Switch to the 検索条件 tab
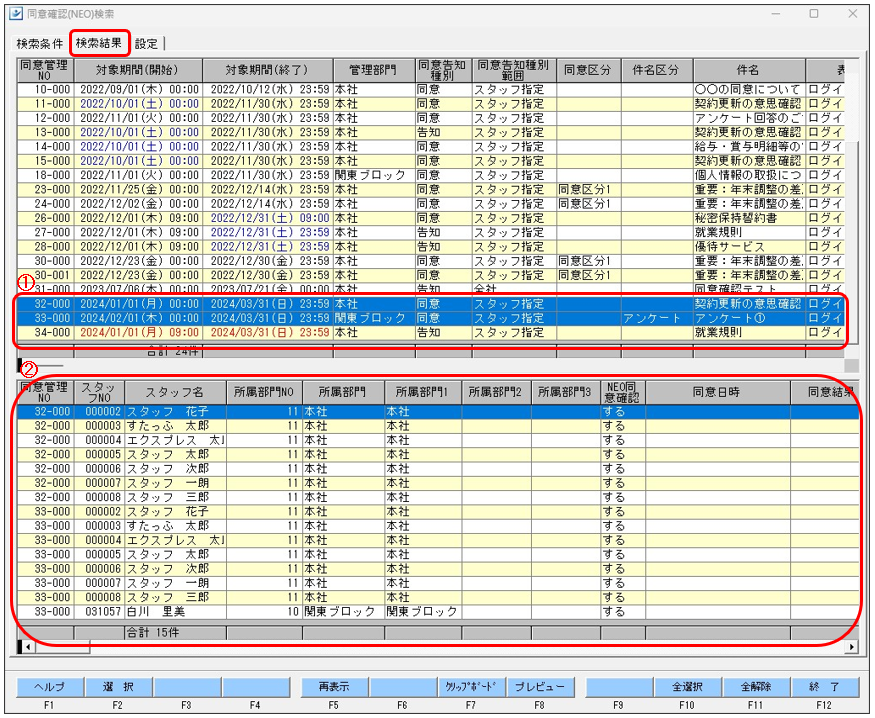Image resolution: width=875 pixels, height=718 pixels. click(x=40, y=44)
